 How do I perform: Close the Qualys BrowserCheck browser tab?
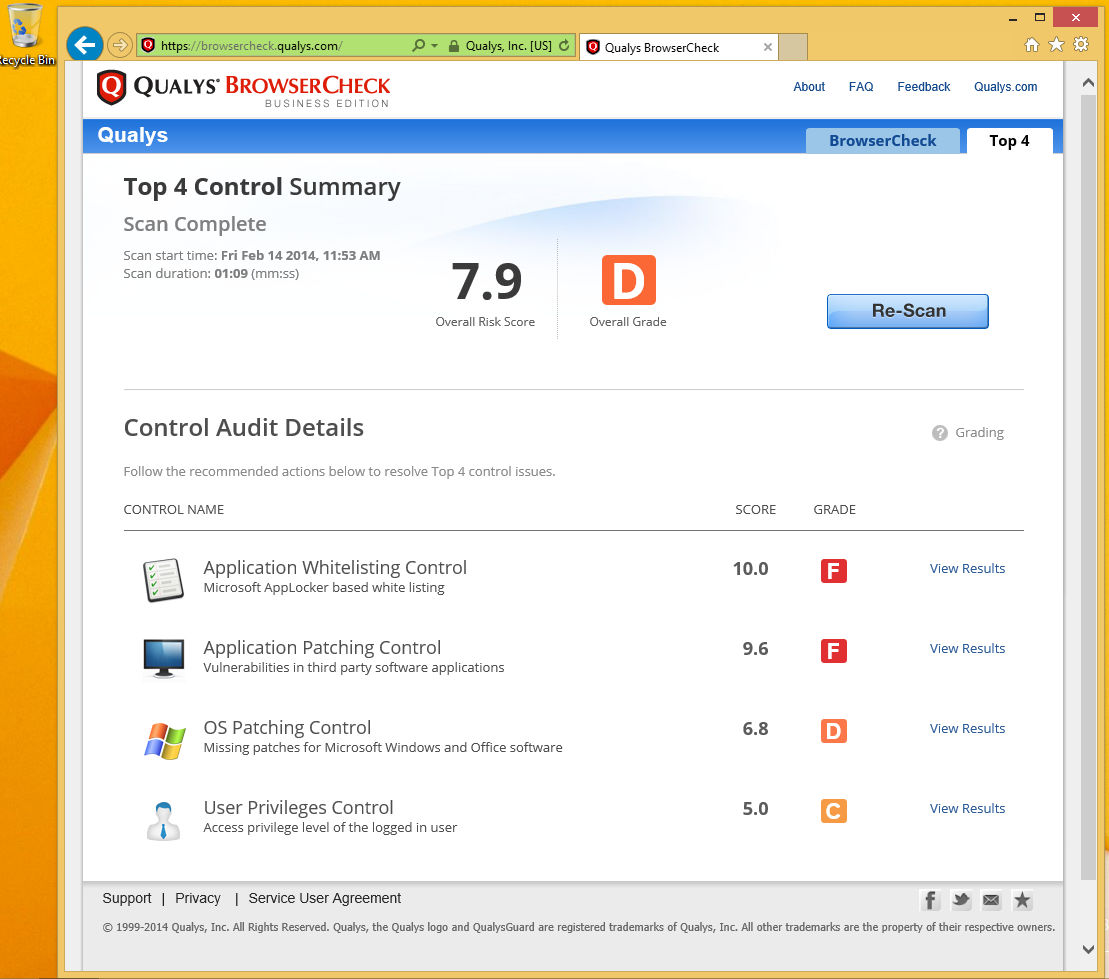767,47
